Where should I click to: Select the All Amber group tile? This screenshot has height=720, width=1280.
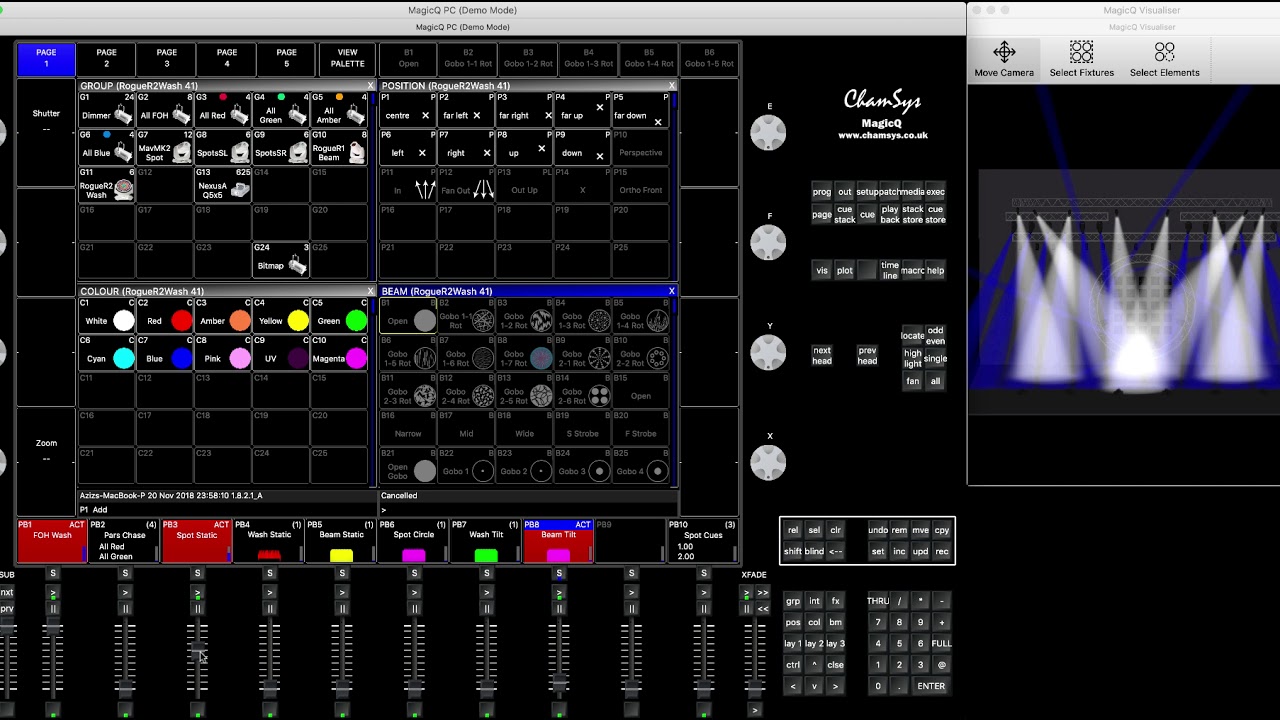(x=339, y=110)
